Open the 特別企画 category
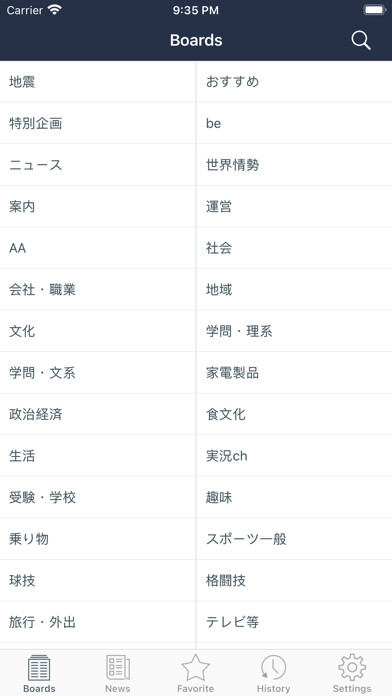 [x=98, y=123]
